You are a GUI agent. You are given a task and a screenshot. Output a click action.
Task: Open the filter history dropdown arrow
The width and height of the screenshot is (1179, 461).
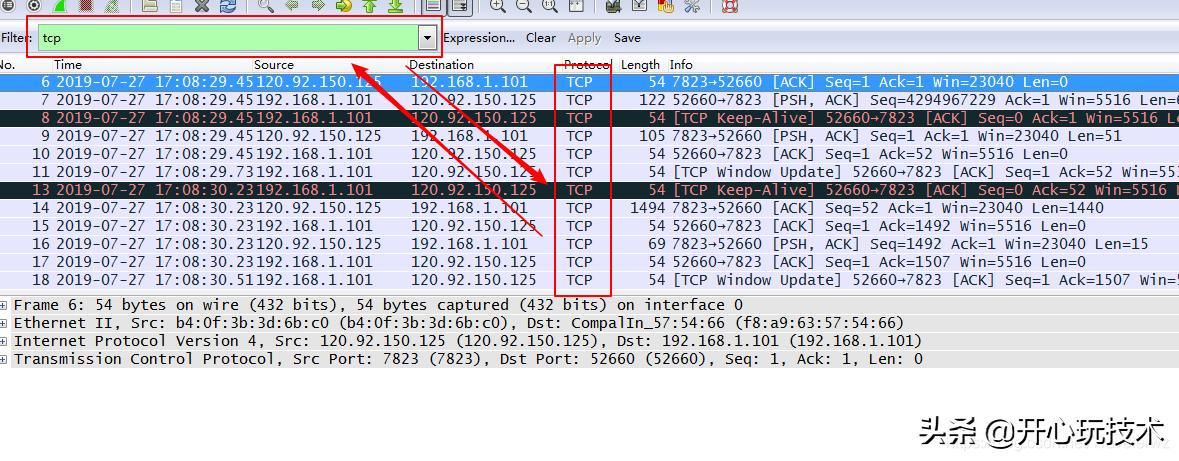[428, 38]
